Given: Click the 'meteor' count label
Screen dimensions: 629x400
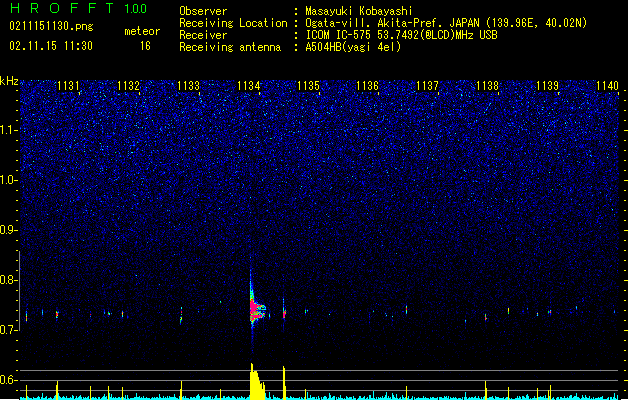Looking at the screenshot, I should [x=142, y=31].
